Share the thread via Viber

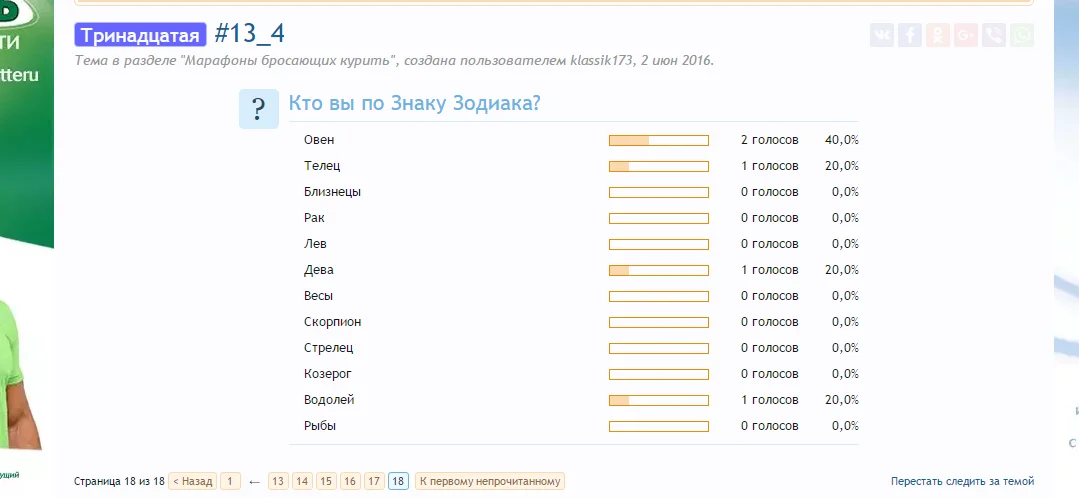coord(994,35)
